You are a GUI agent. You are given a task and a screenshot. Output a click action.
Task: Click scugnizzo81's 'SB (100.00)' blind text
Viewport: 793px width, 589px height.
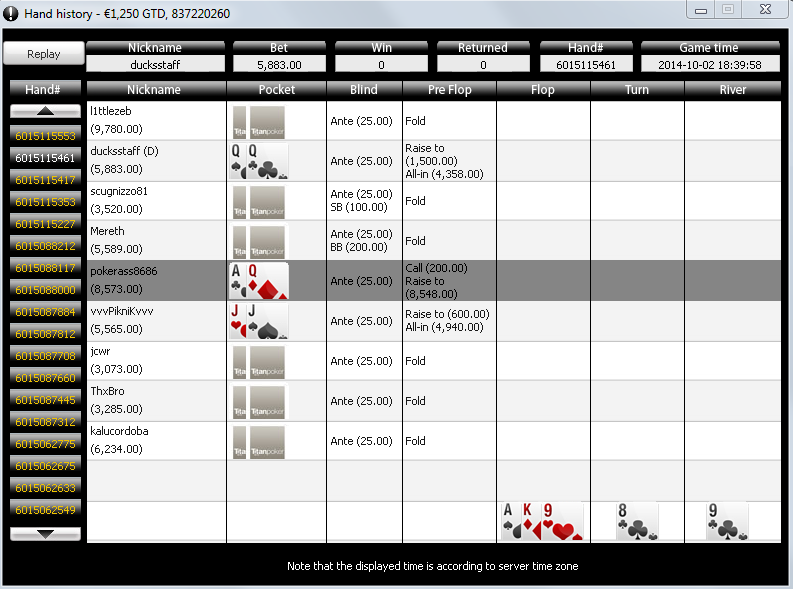[359, 207]
